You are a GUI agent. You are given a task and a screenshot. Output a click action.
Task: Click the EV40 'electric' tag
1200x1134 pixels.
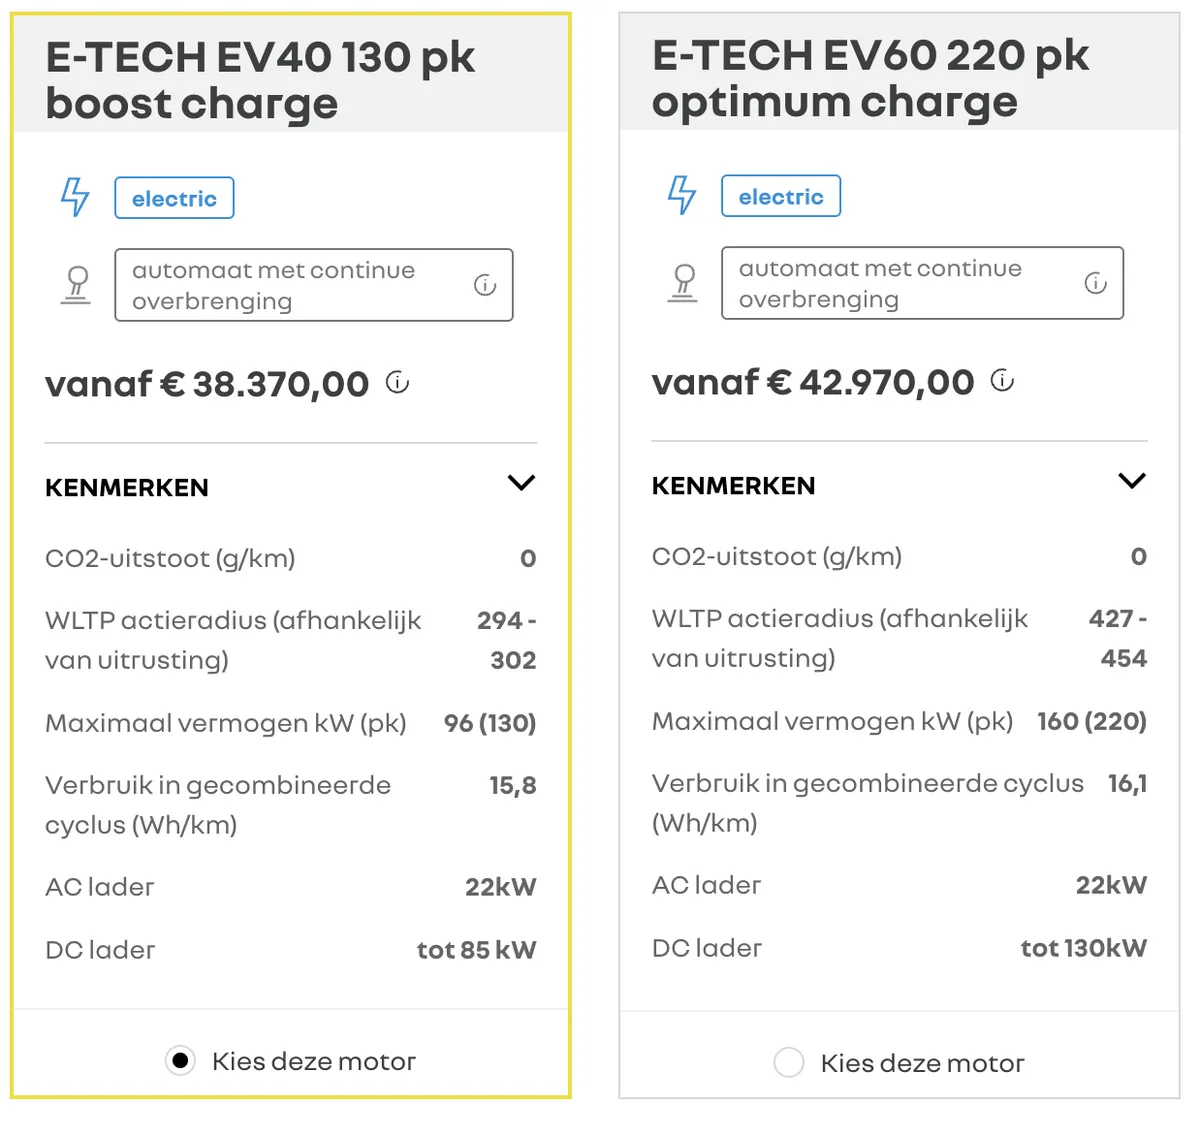pyautogui.click(x=174, y=198)
